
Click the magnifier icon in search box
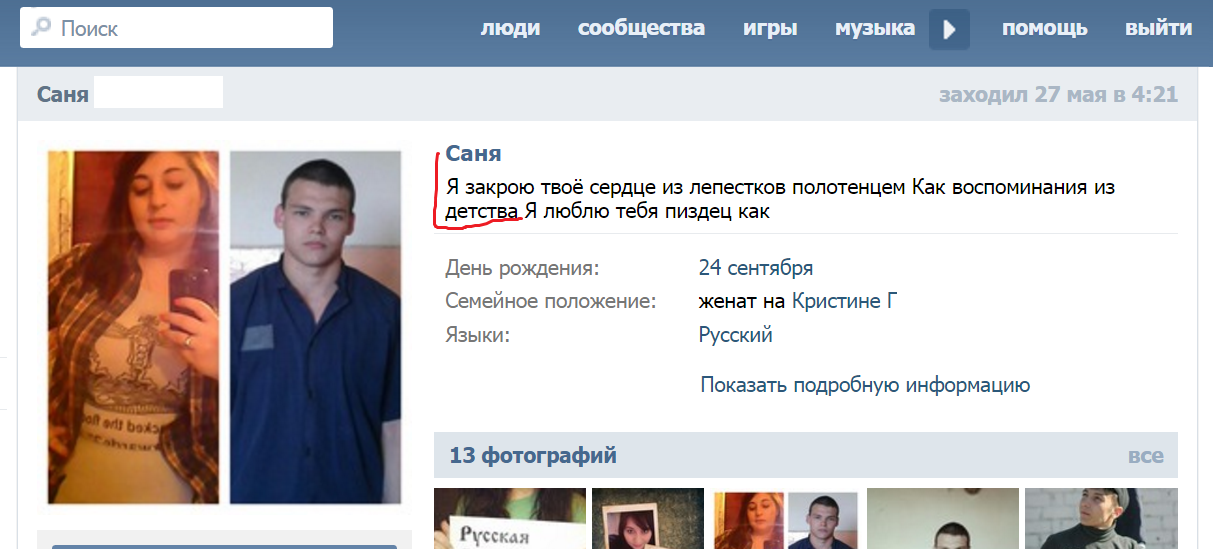point(41,28)
